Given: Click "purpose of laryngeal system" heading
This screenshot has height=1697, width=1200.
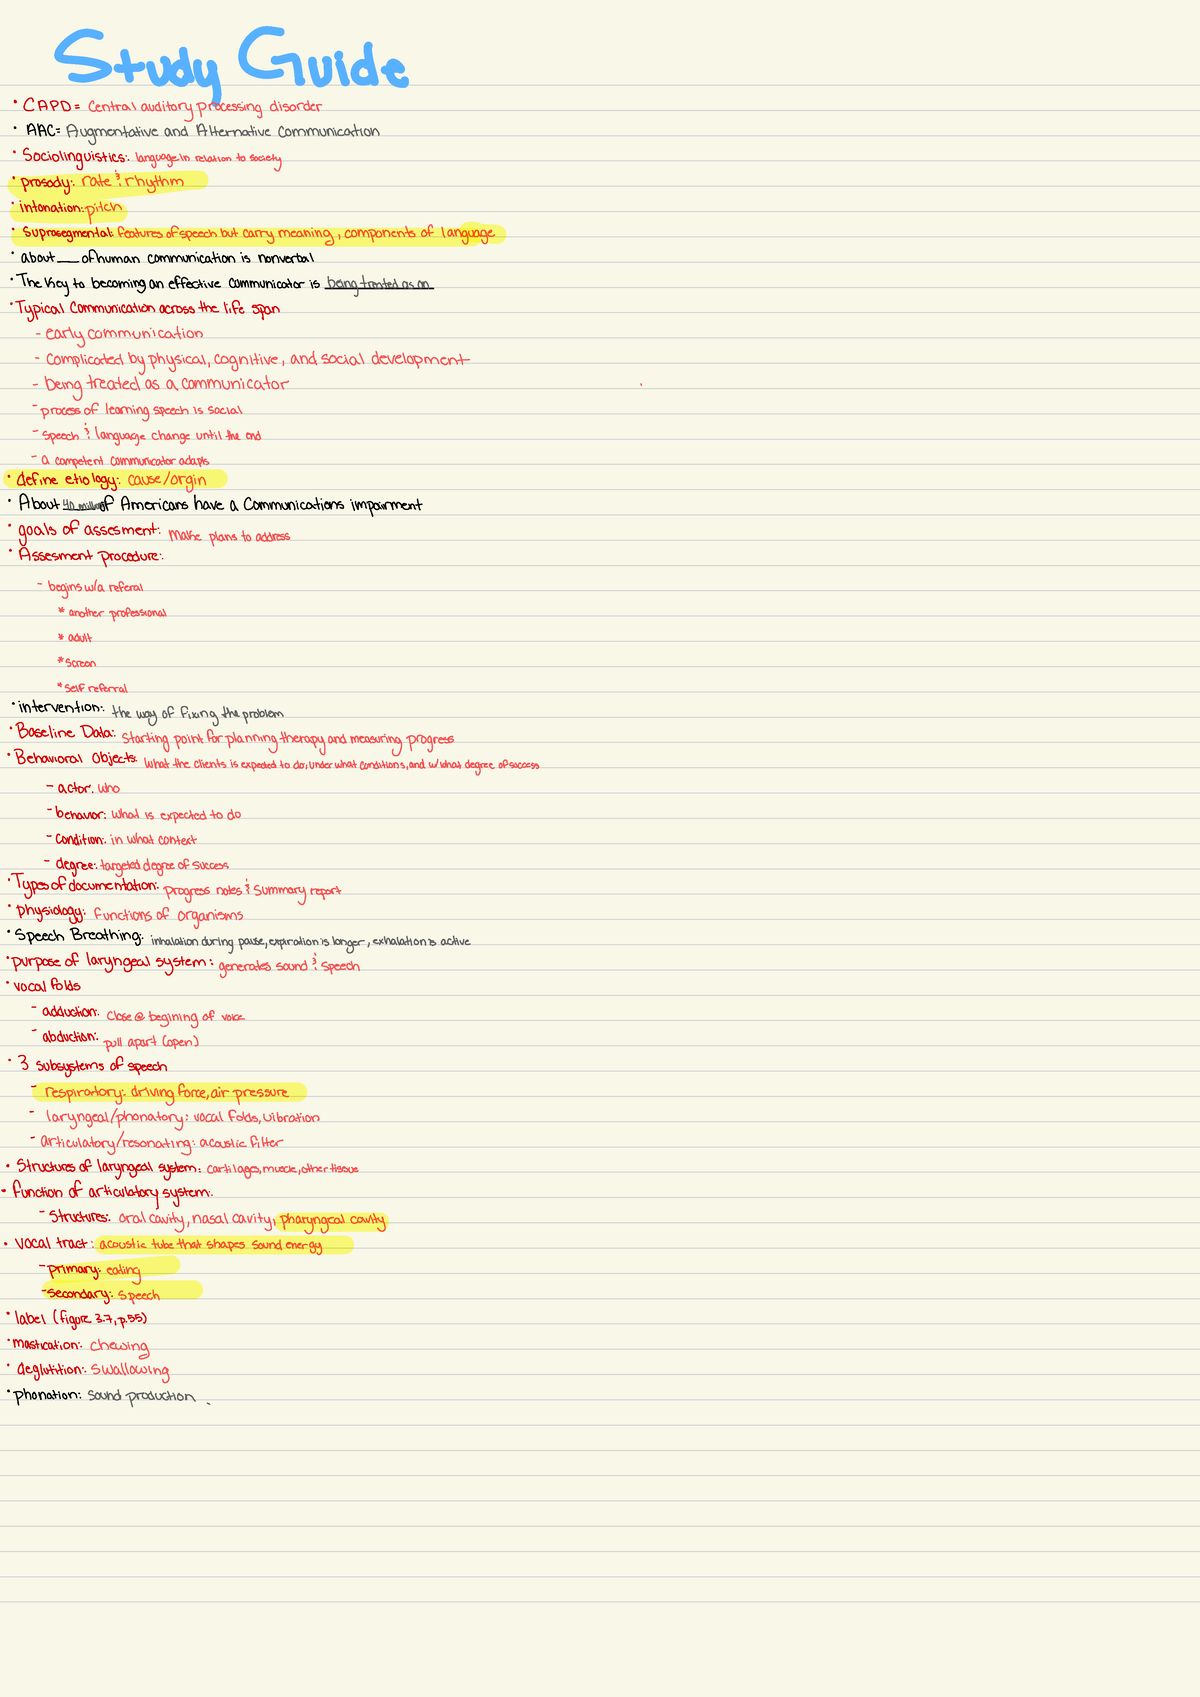Looking at the screenshot, I should click(x=111, y=962).
